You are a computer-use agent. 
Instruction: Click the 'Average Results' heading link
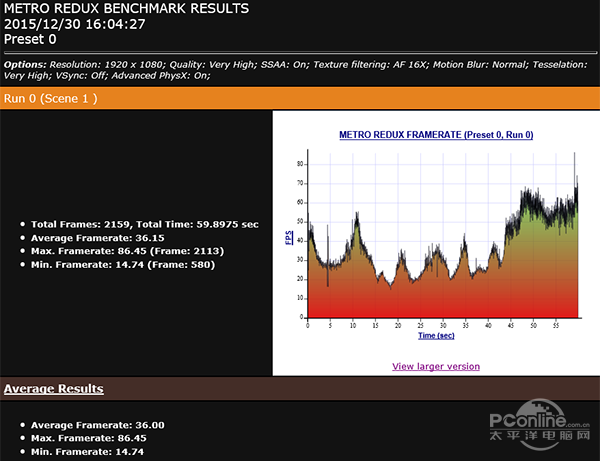pos(54,389)
